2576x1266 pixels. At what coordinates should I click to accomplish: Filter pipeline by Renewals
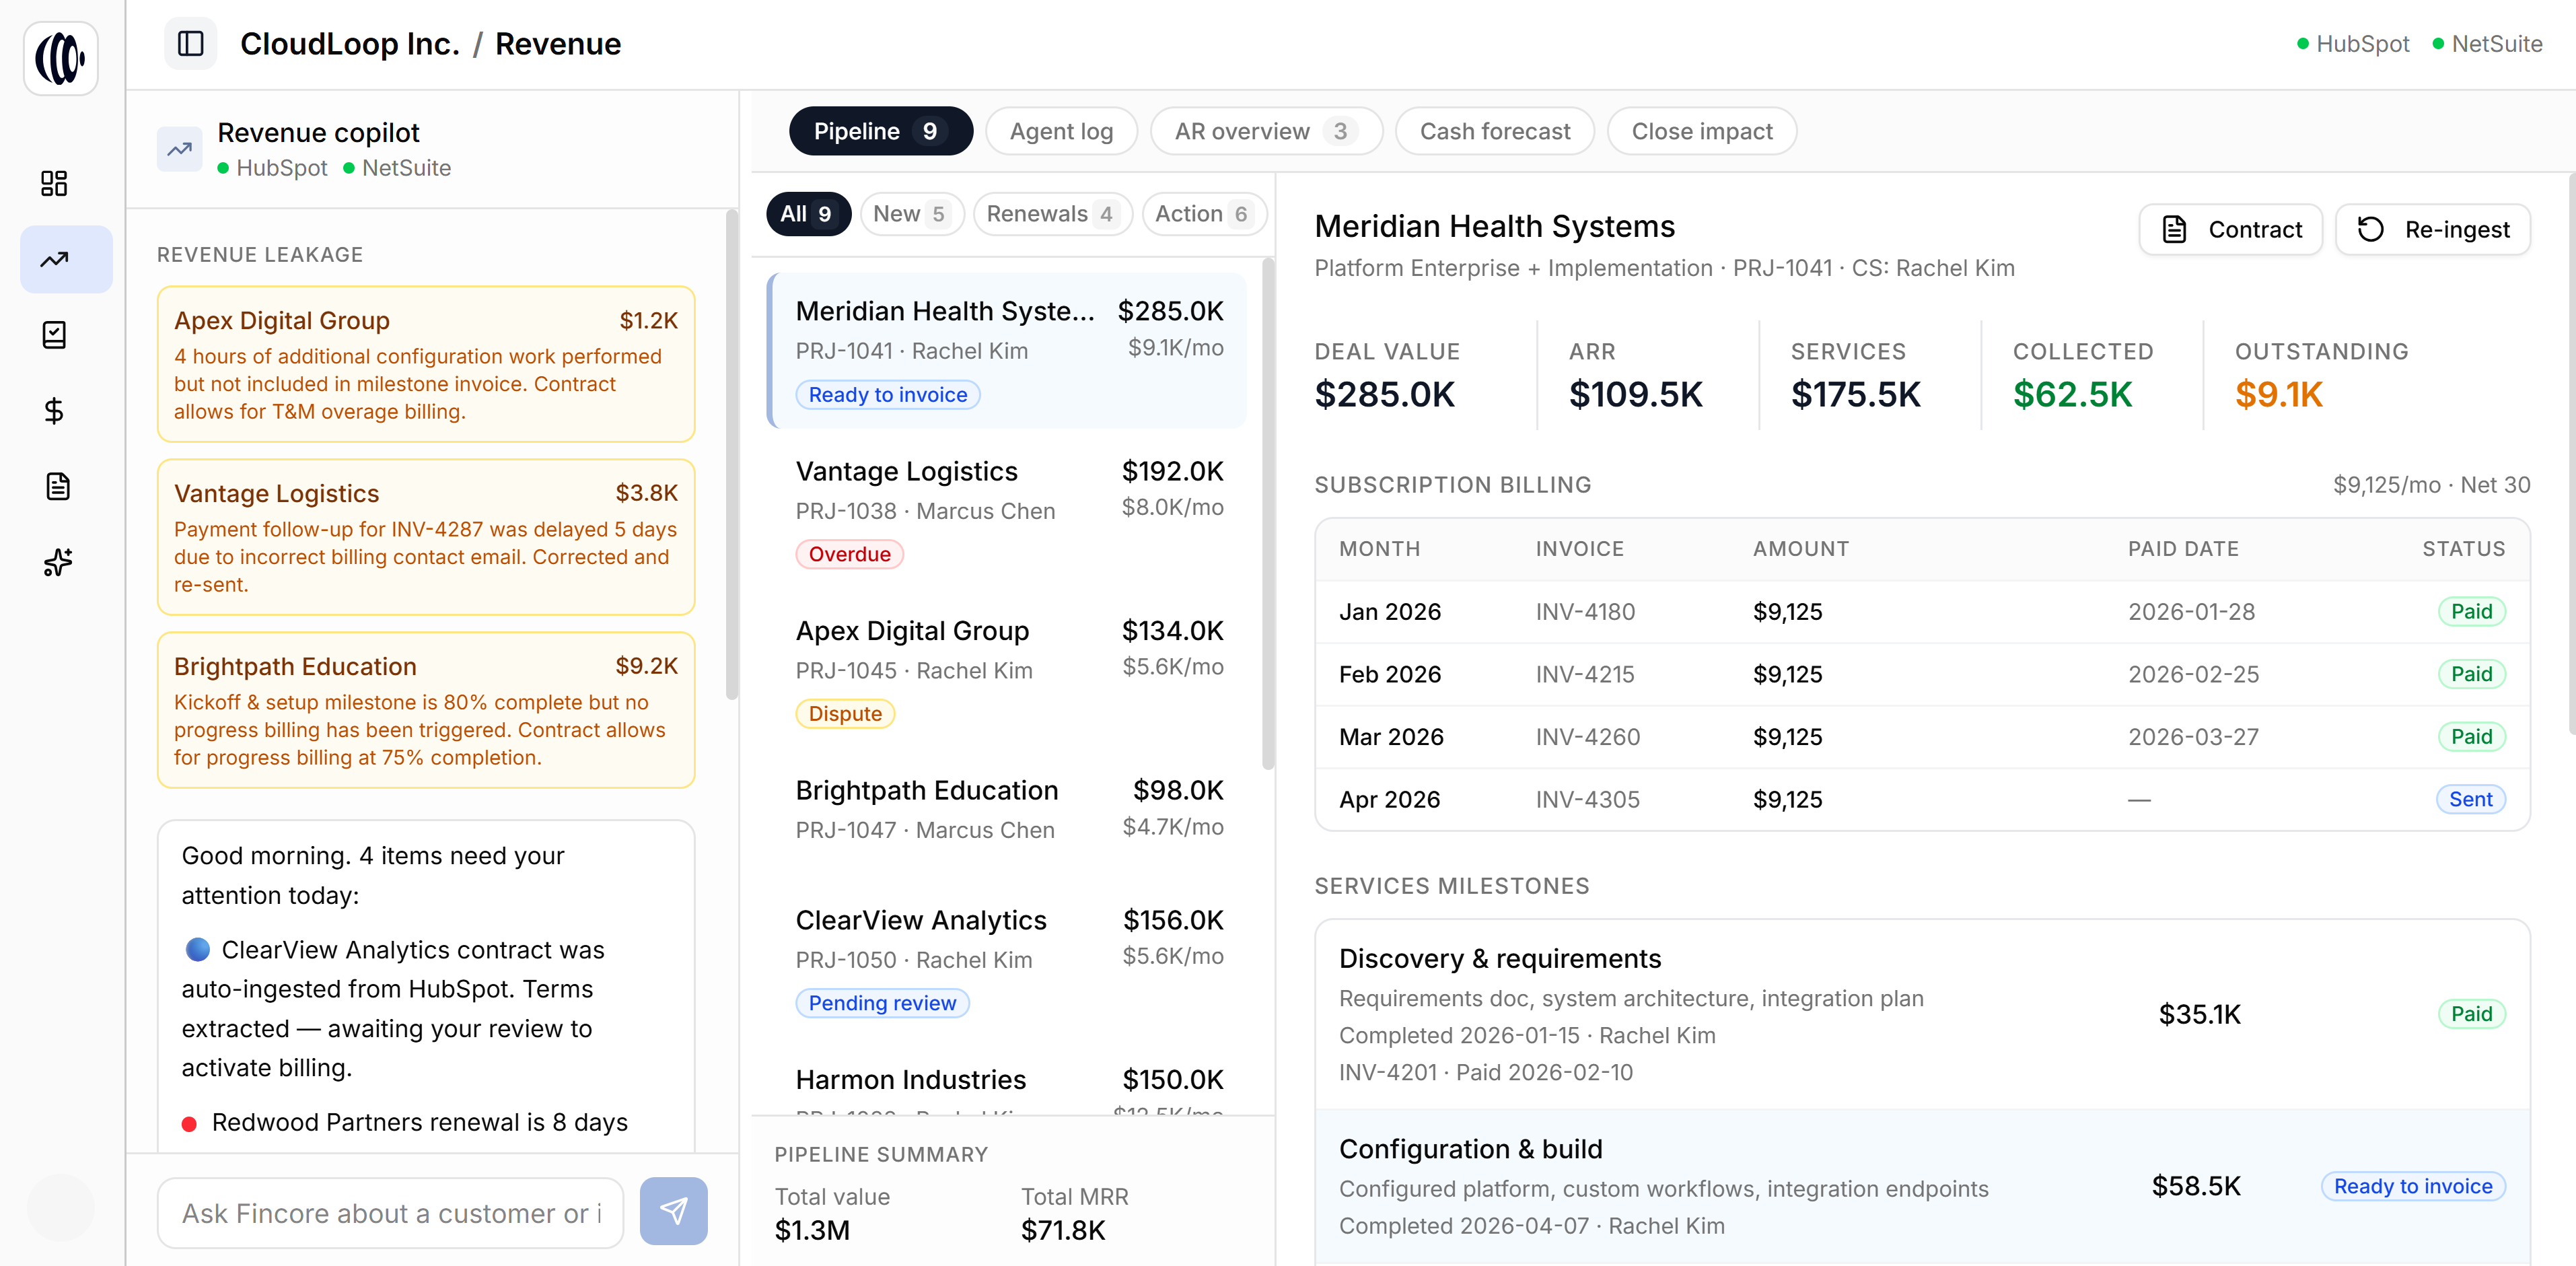(1052, 214)
